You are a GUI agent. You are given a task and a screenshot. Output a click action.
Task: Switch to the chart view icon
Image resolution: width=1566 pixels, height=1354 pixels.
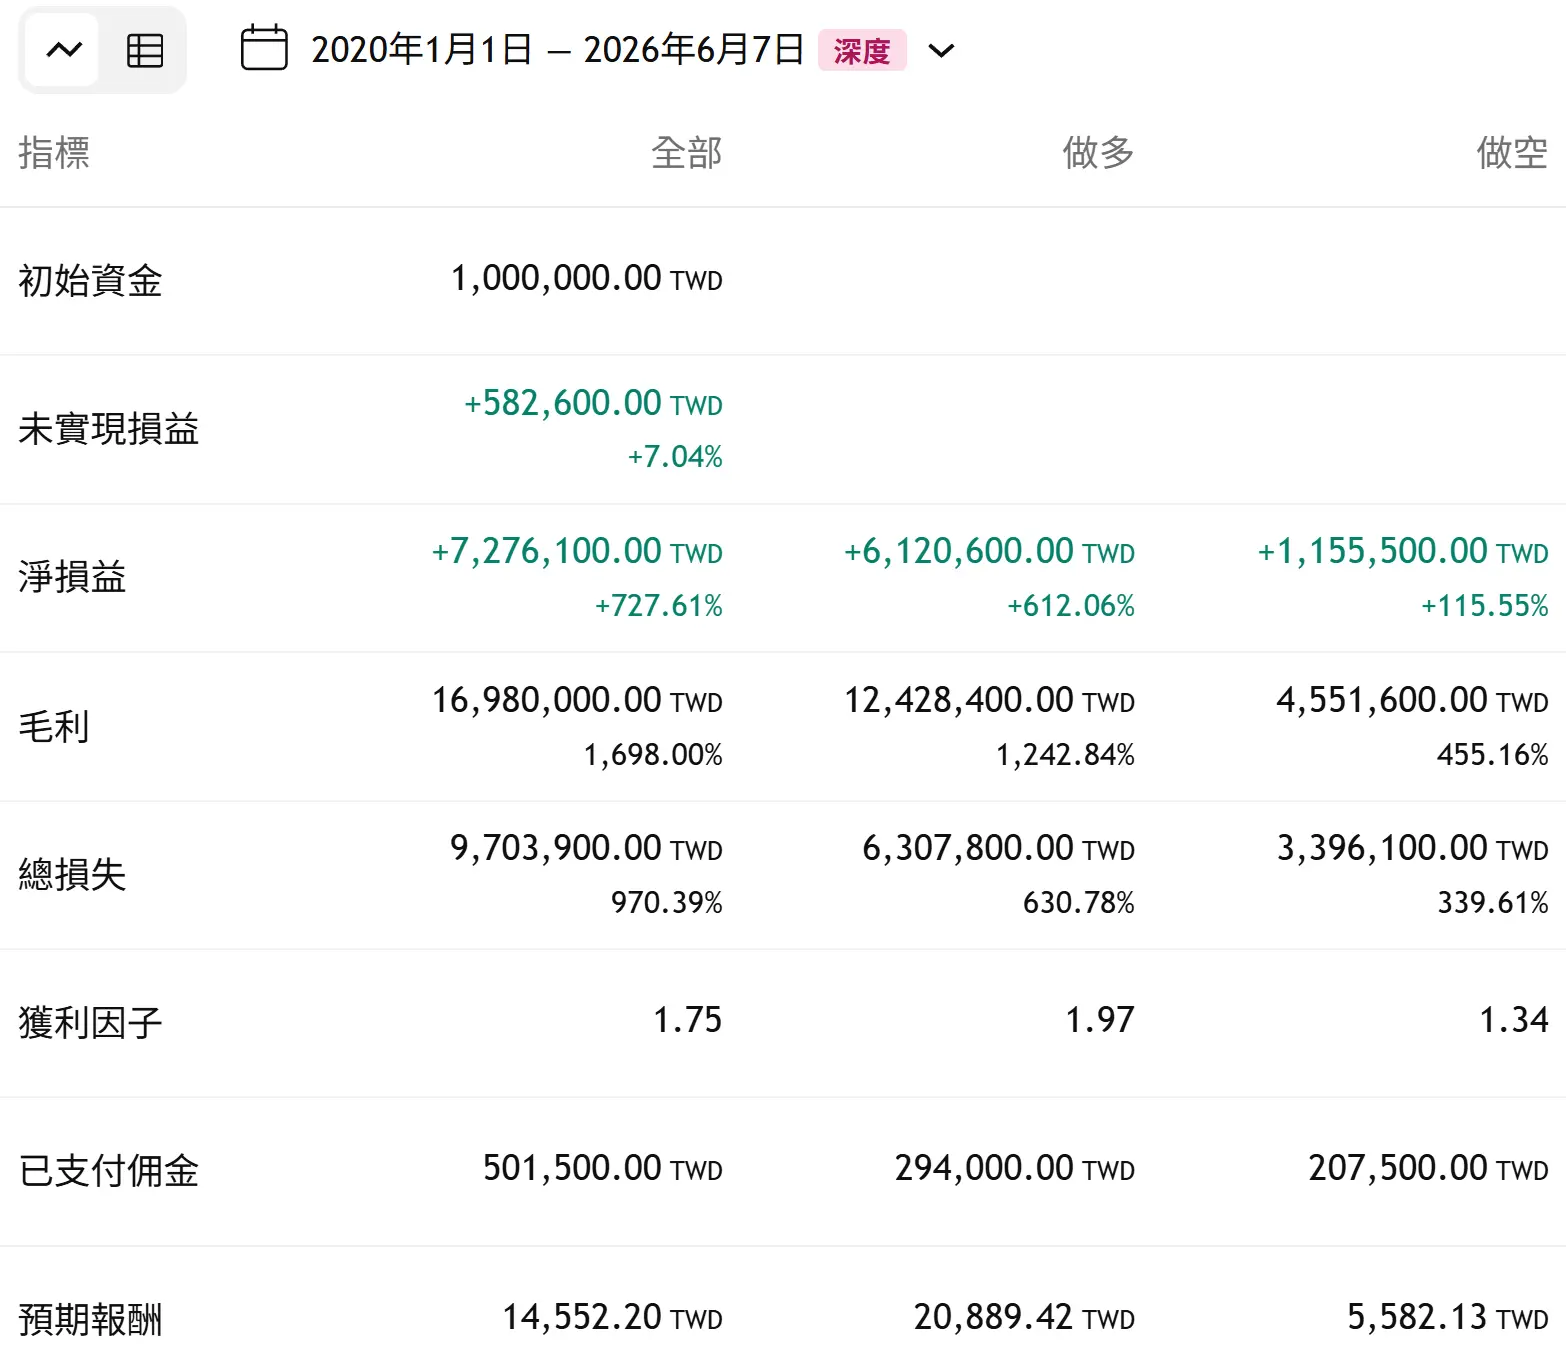[x=63, y=50]
